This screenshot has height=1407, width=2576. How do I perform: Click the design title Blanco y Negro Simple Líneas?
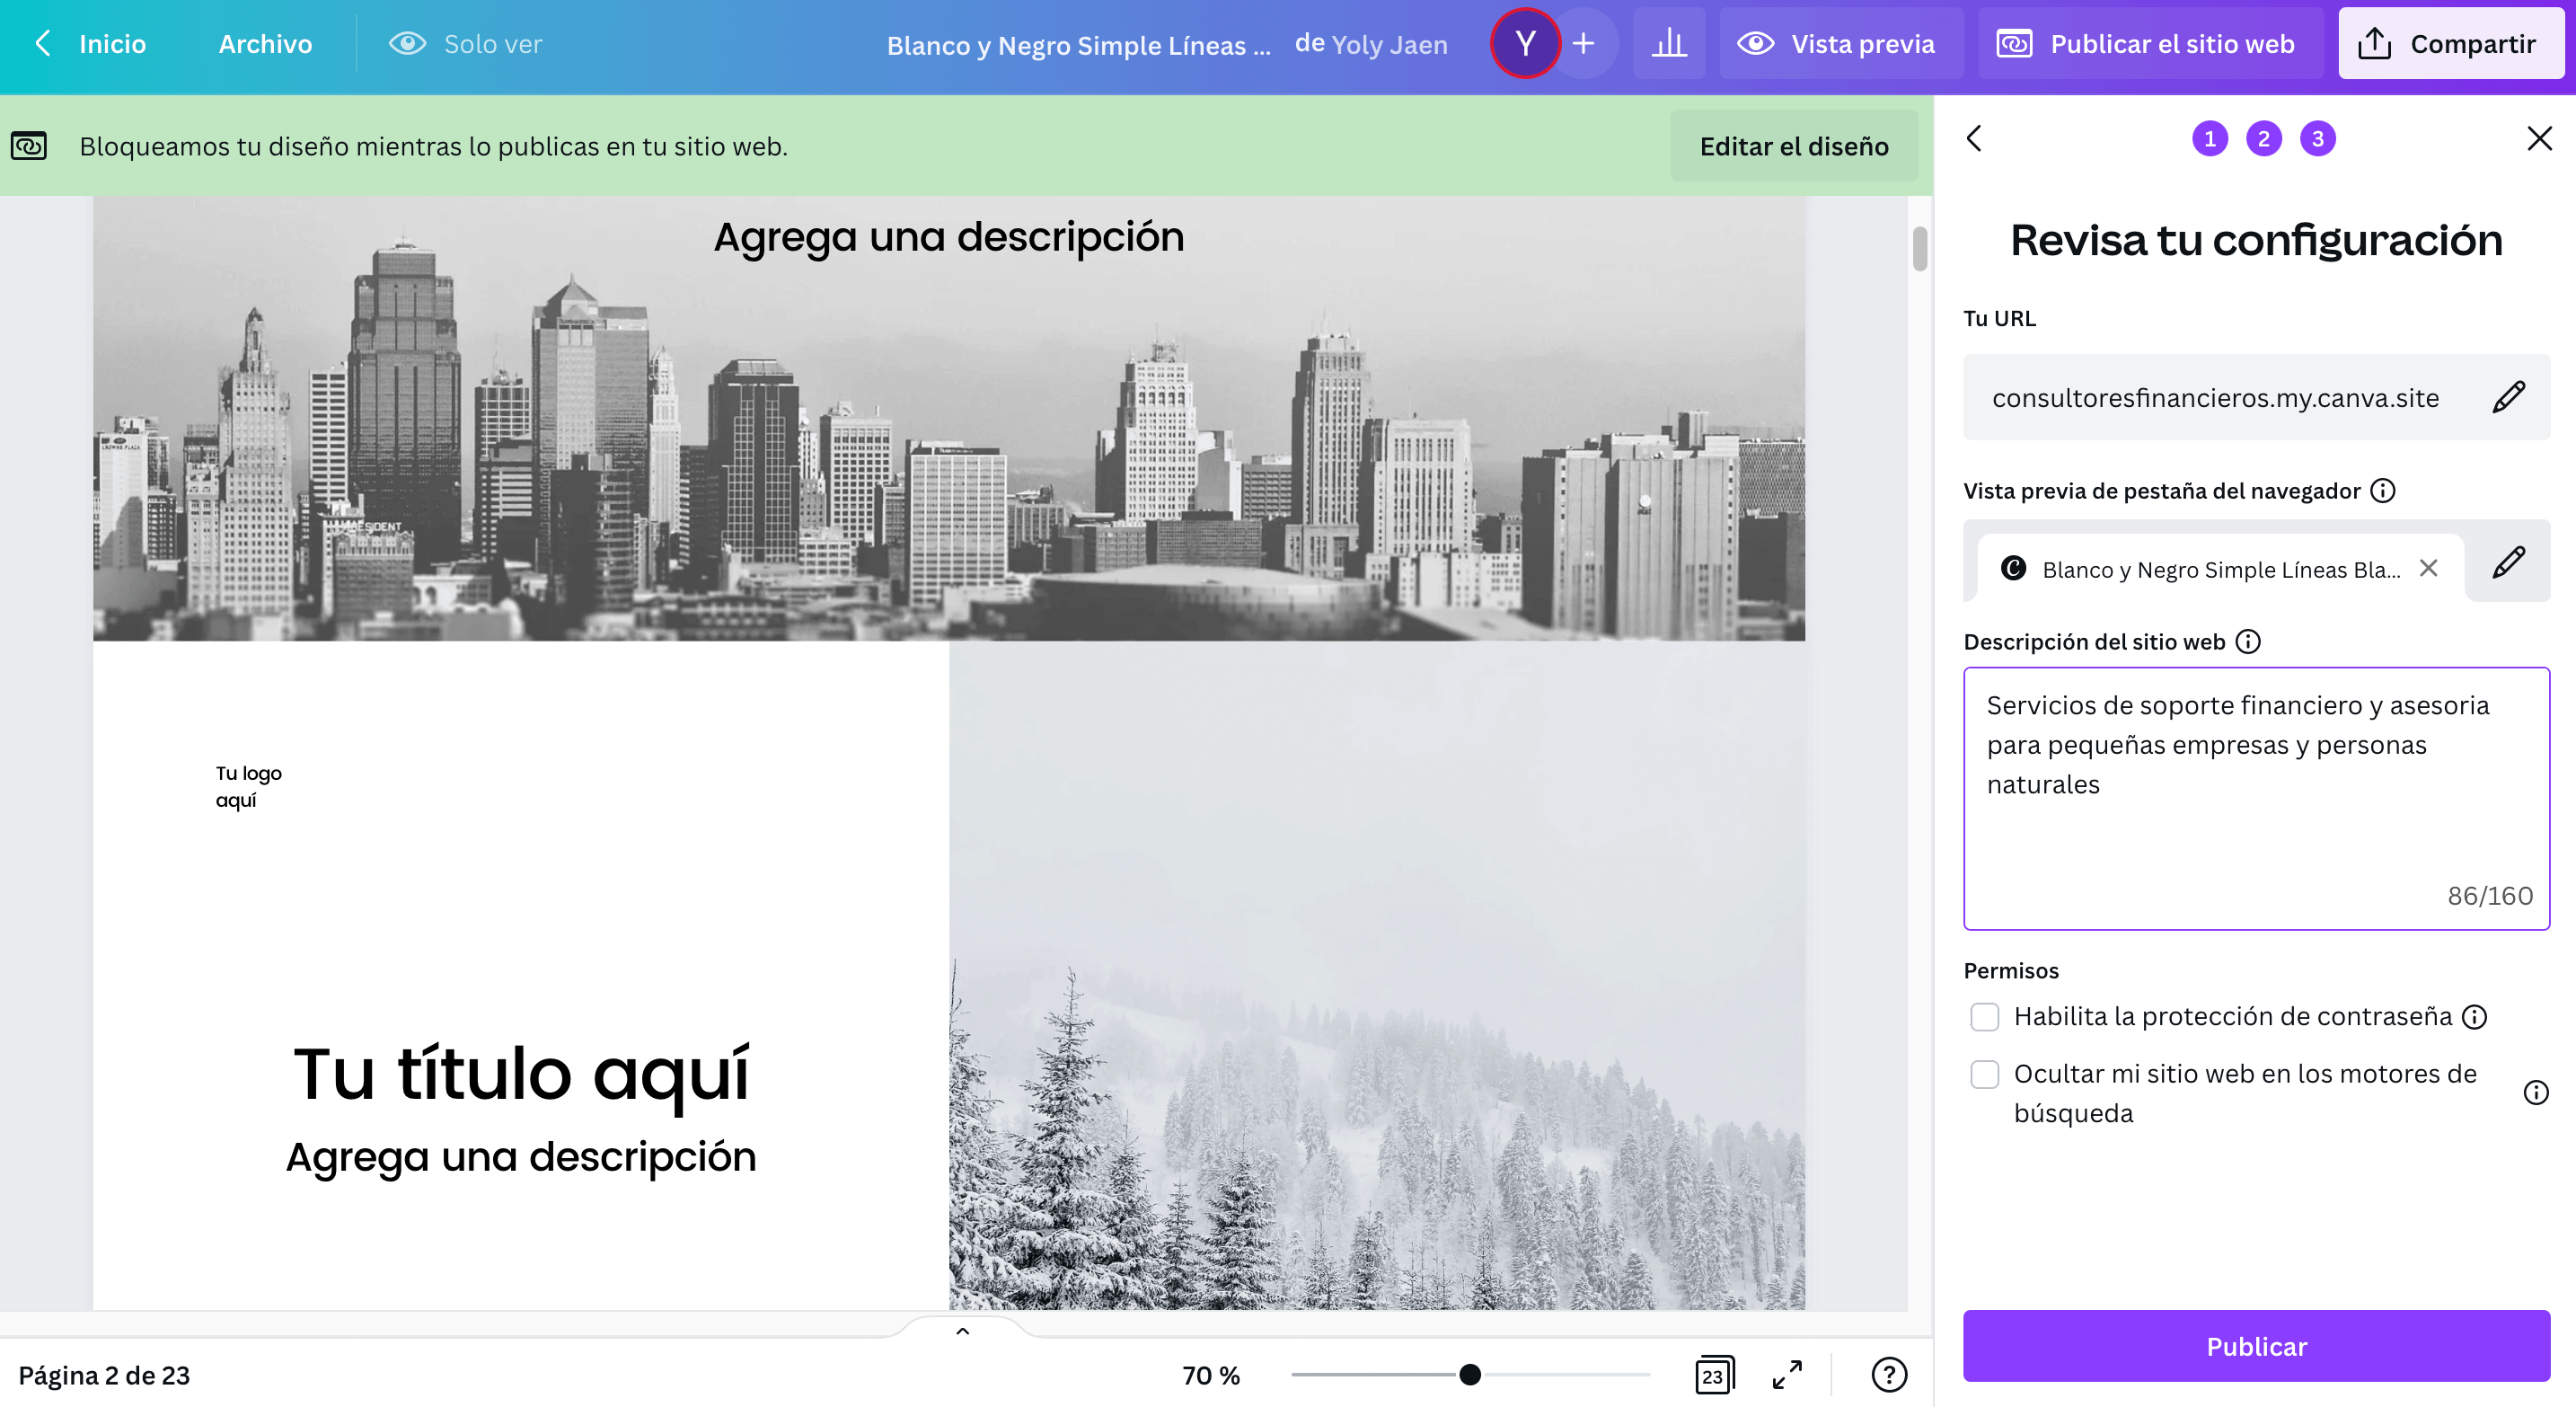[x=1078, y=45]
